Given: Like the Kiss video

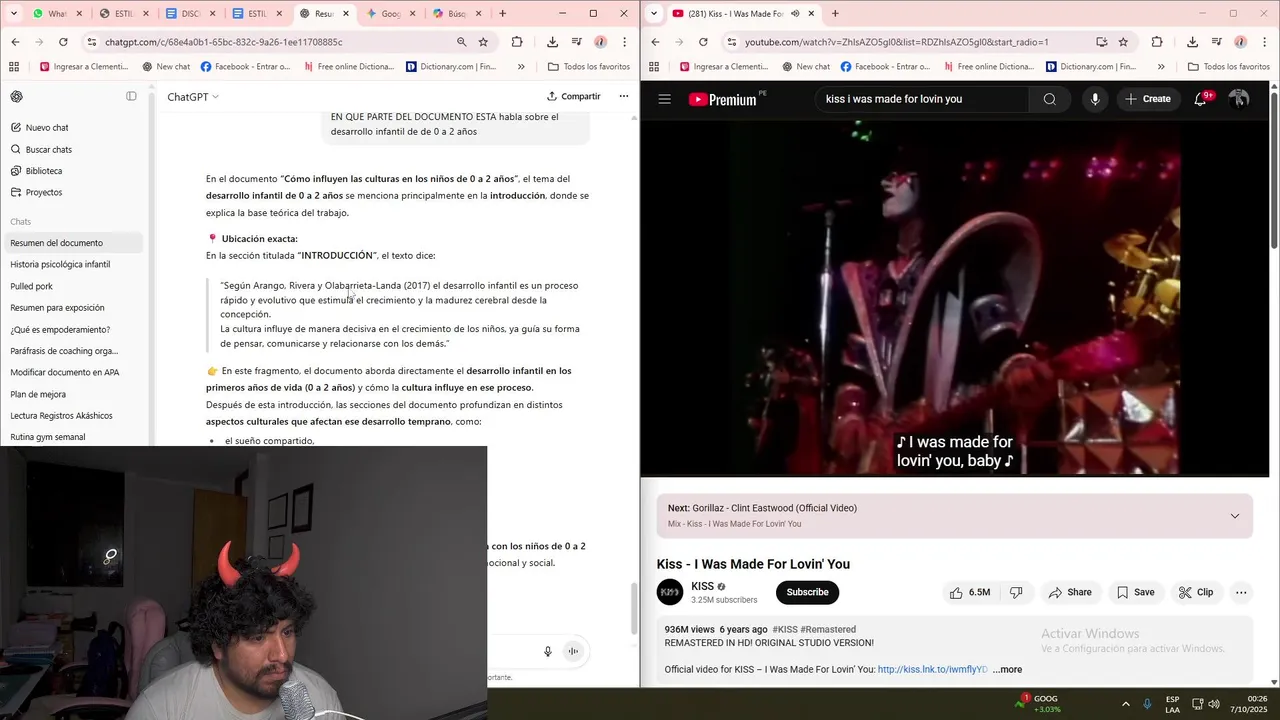Looking at the screenshot, I should click(x=970, y=592).
